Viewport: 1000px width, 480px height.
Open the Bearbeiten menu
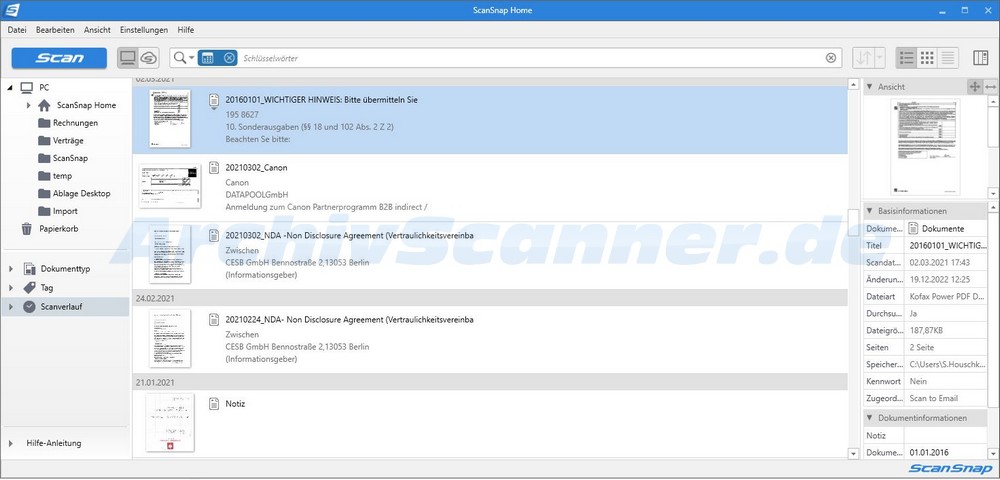pos(55,30)
